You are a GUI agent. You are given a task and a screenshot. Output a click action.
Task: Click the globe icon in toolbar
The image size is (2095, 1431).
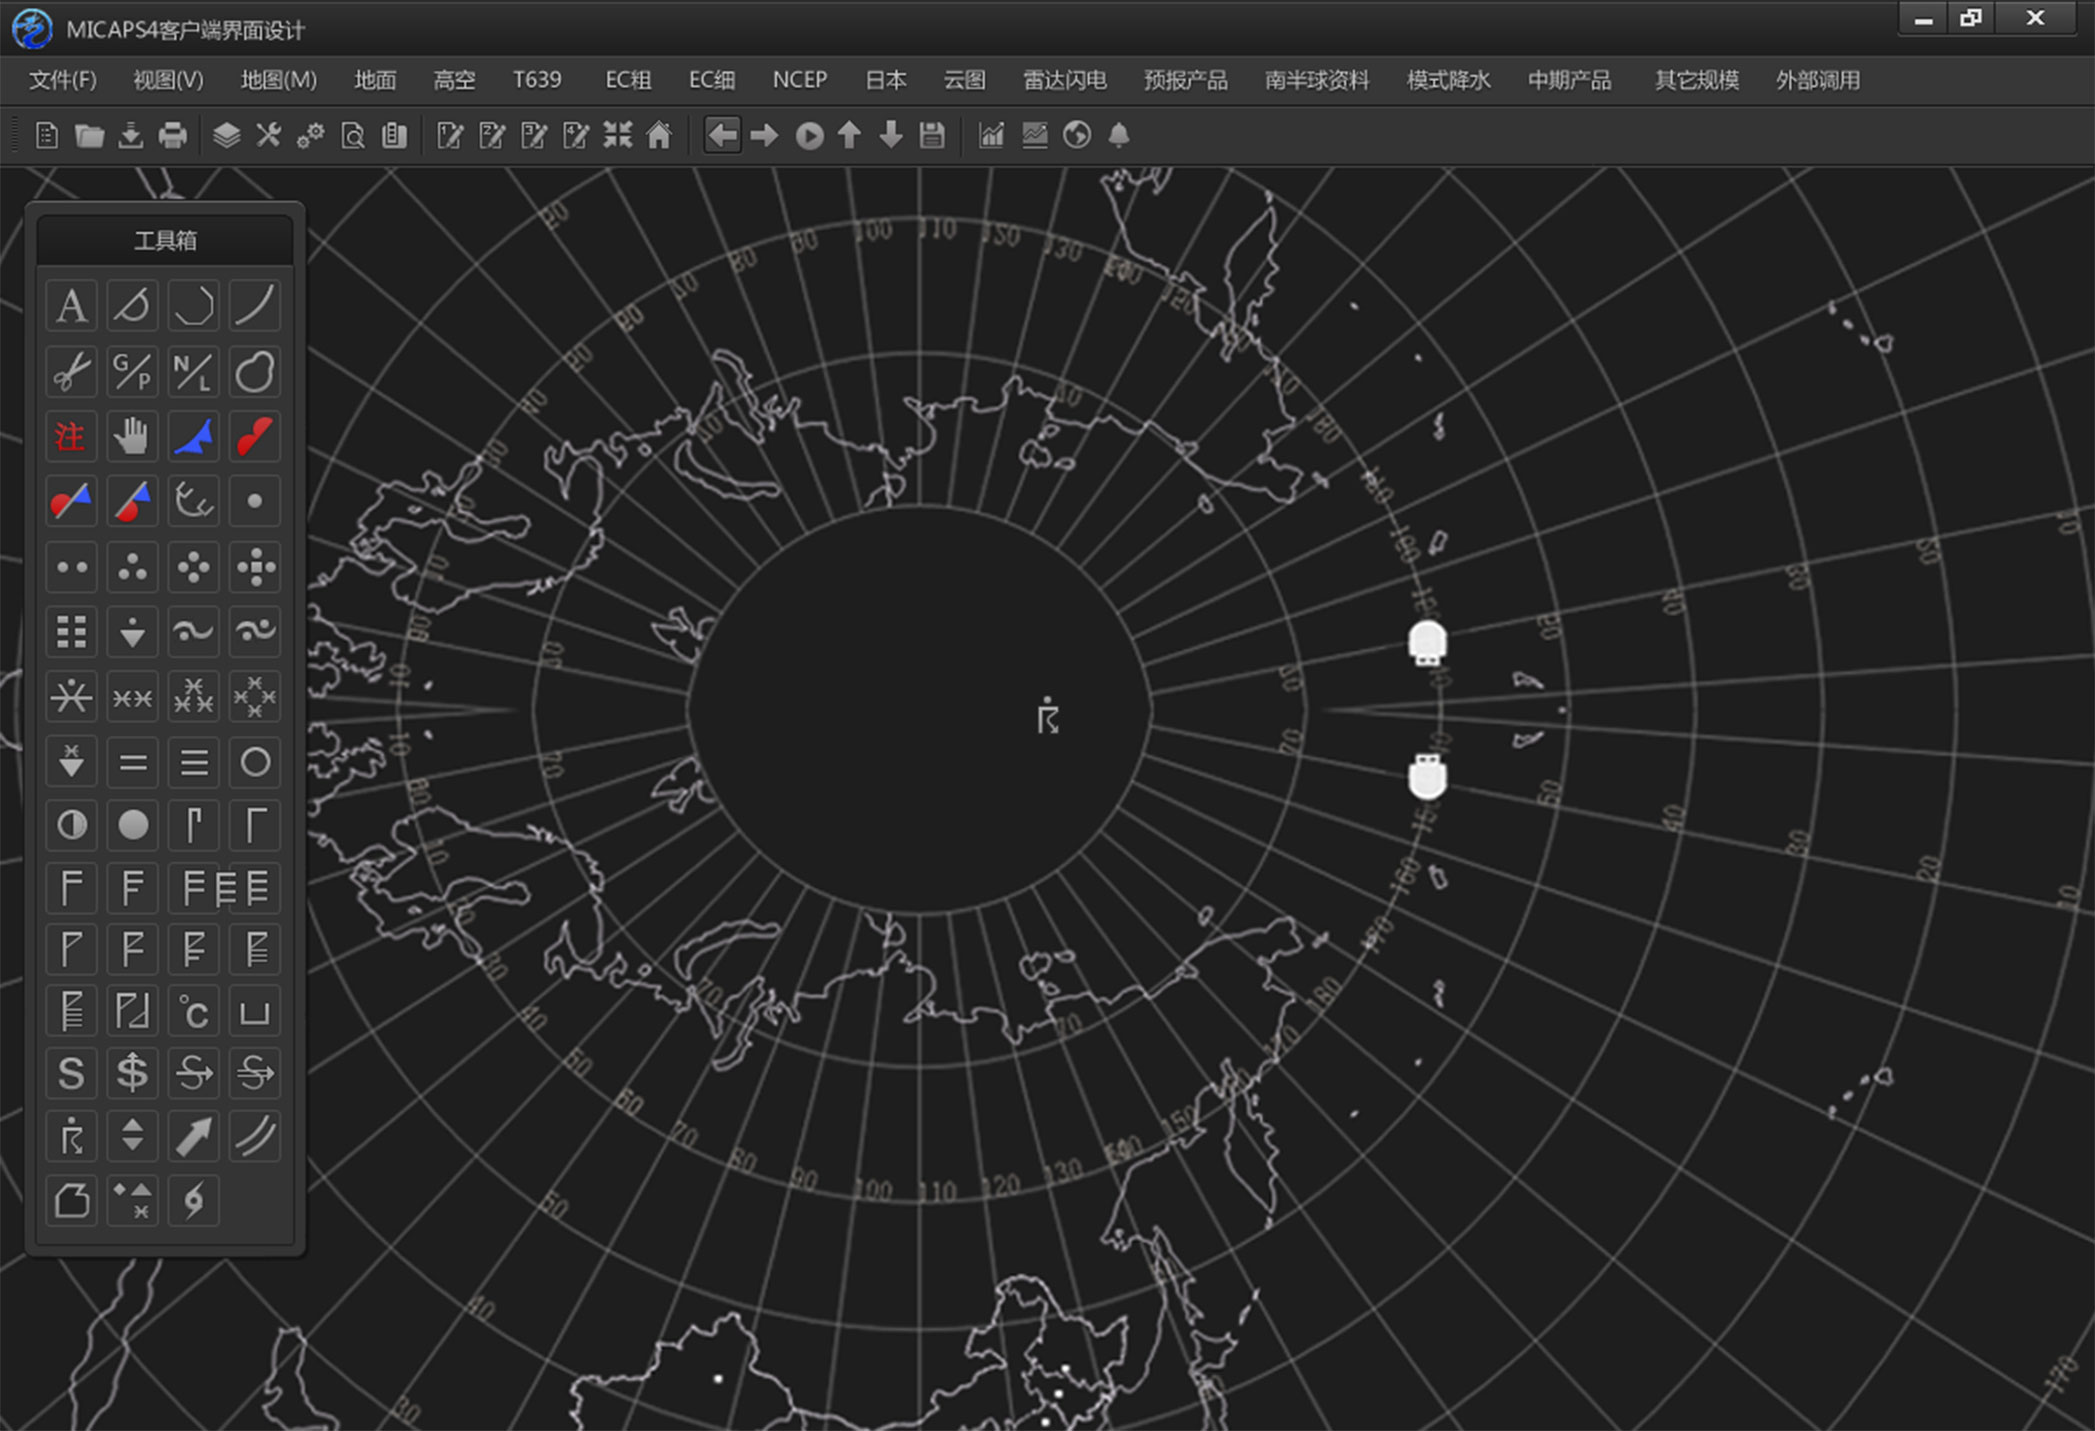1077,135
